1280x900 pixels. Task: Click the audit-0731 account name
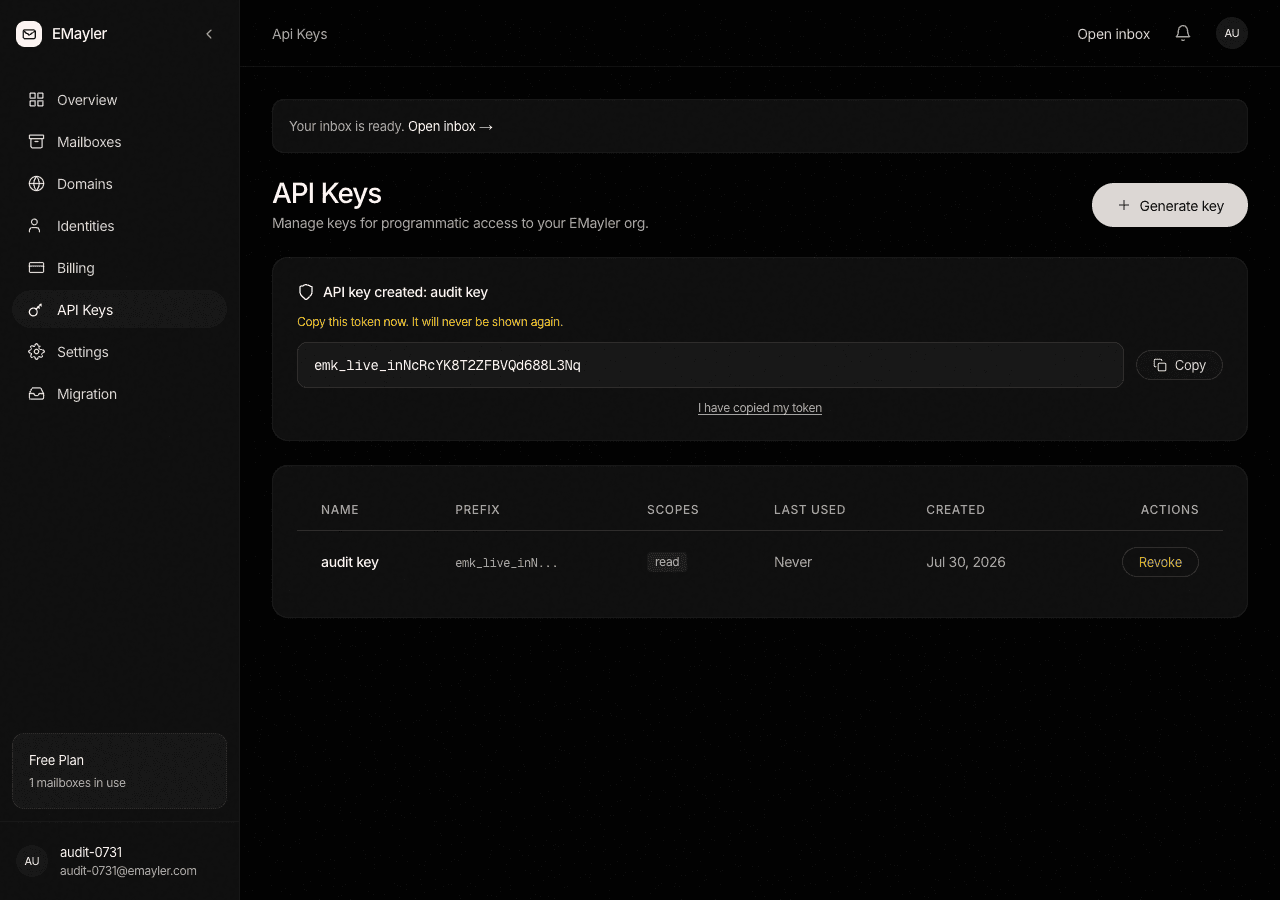click(x=91, y=852)
